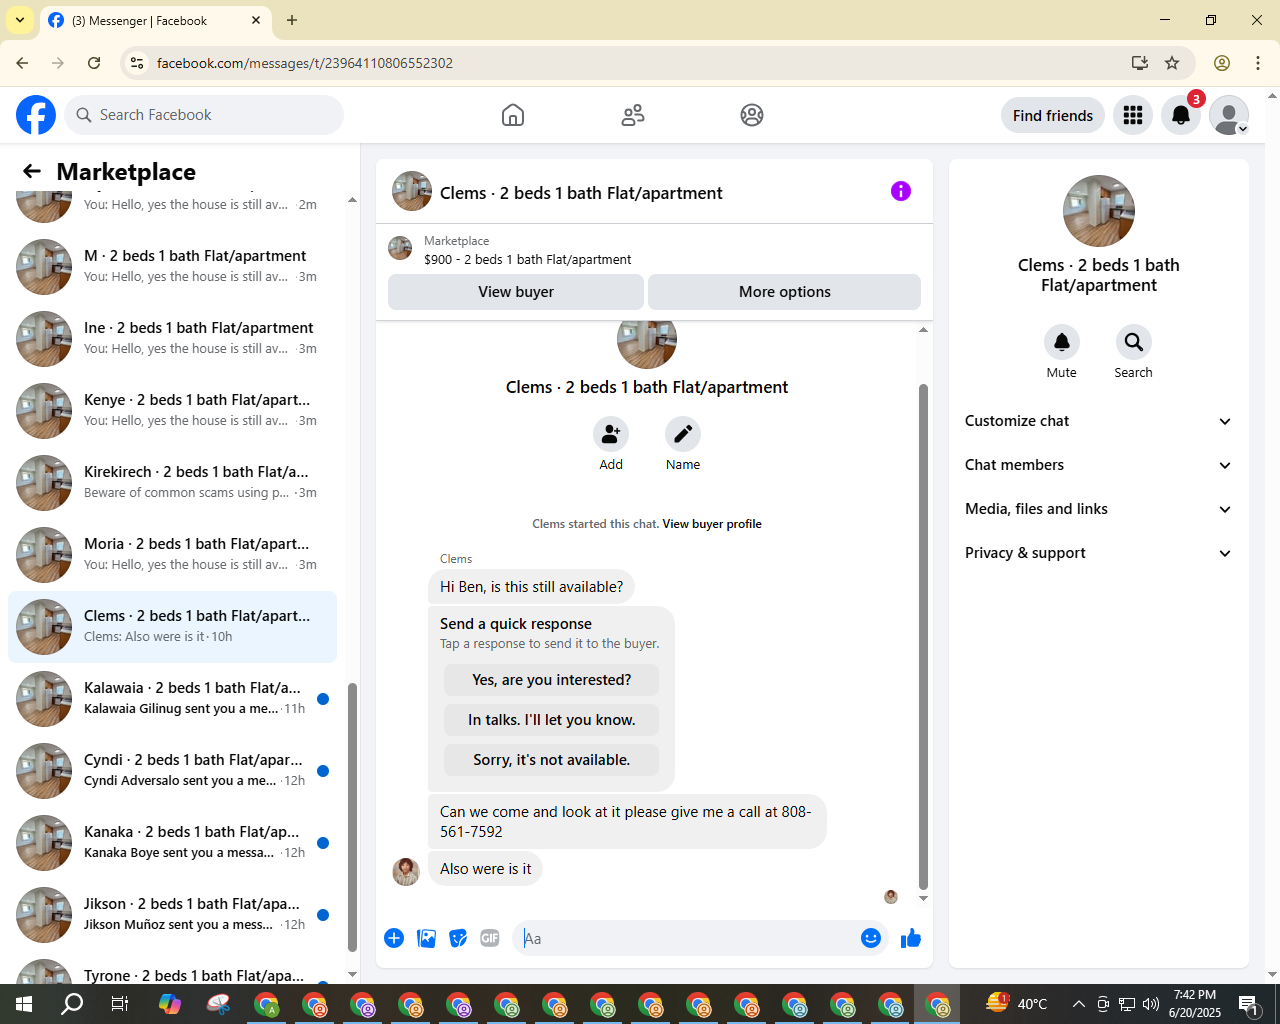Send a thumbs up like

(911, 938)
